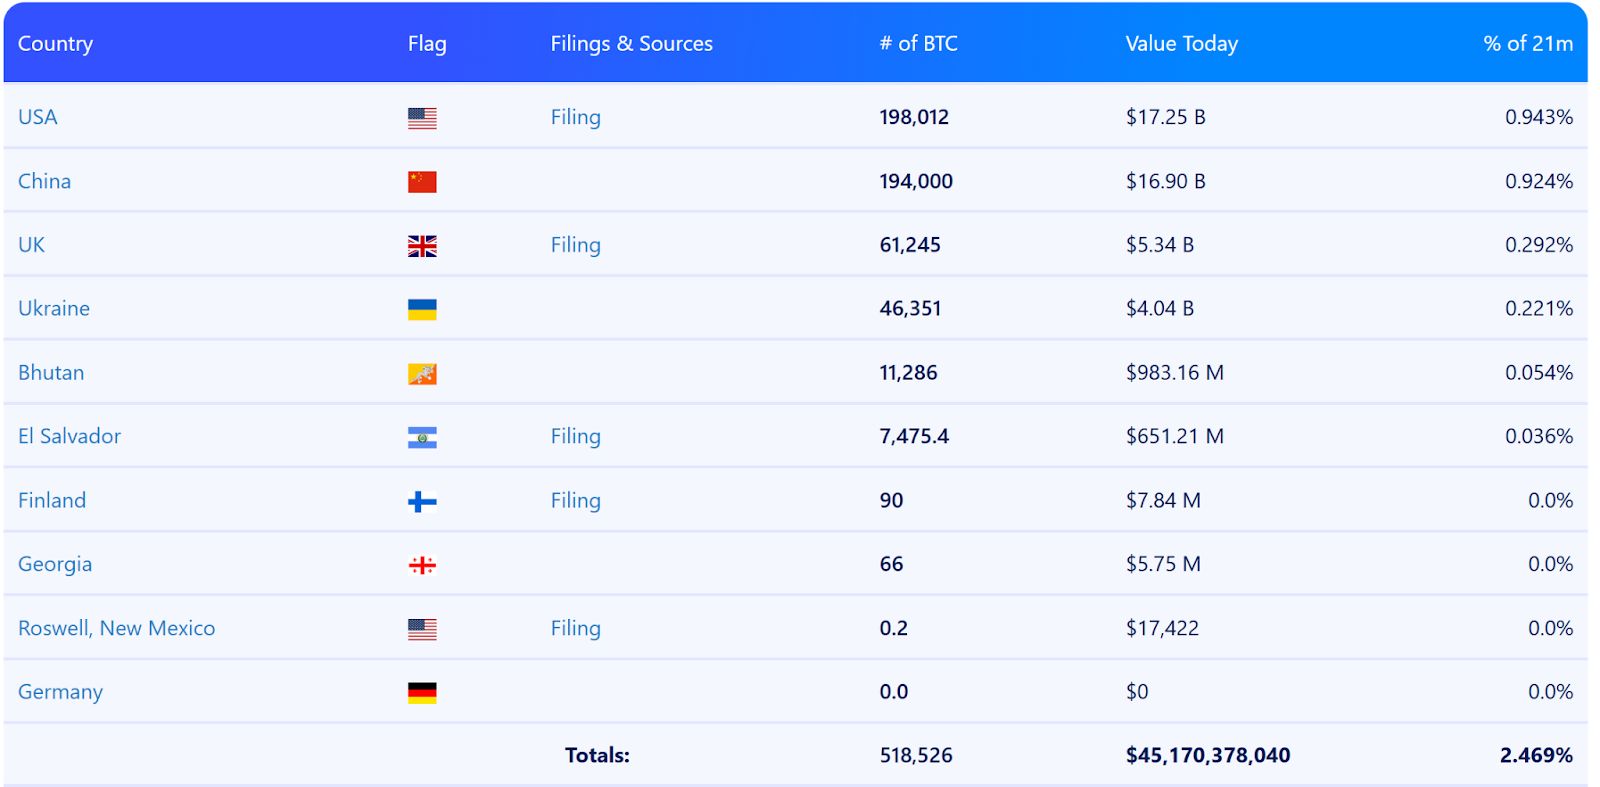Click the Ukraine flag icon
Screen dimensions: 1600x787
pos(423,308)
